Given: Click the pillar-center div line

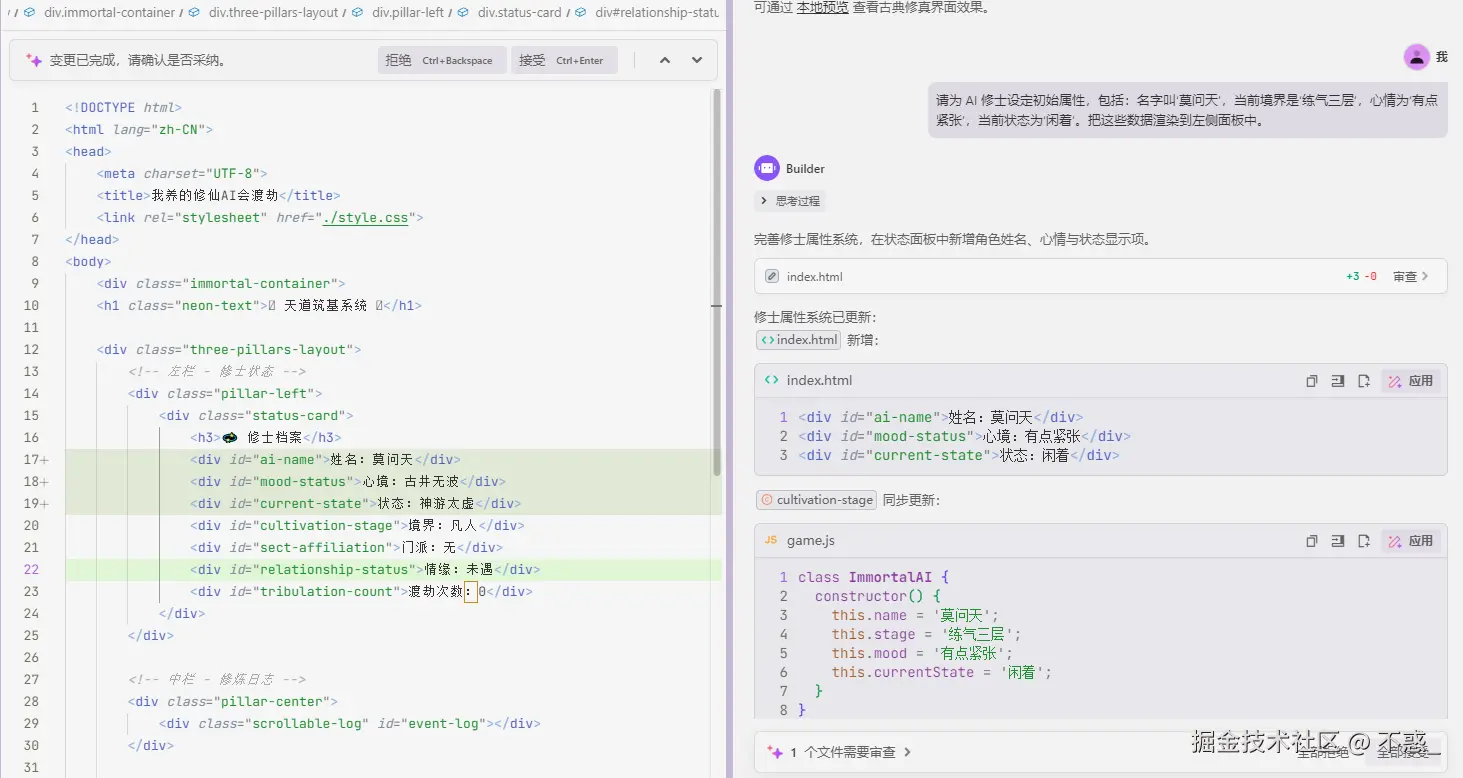Looking at the screenshot, I should 235,701.
